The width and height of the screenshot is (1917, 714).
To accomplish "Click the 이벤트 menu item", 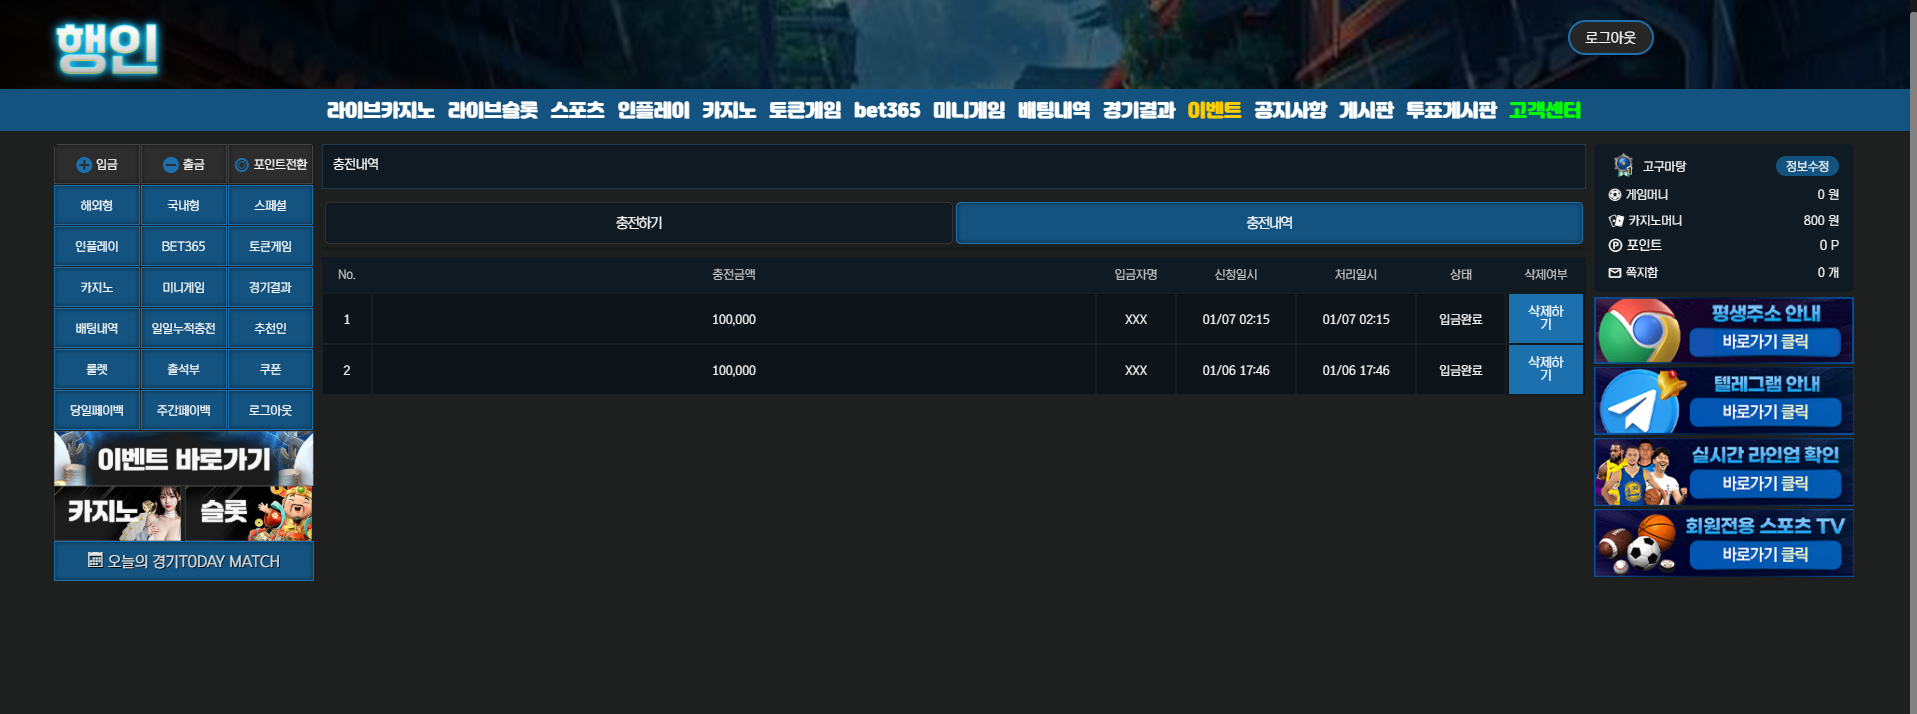I will coord(1214,110).
